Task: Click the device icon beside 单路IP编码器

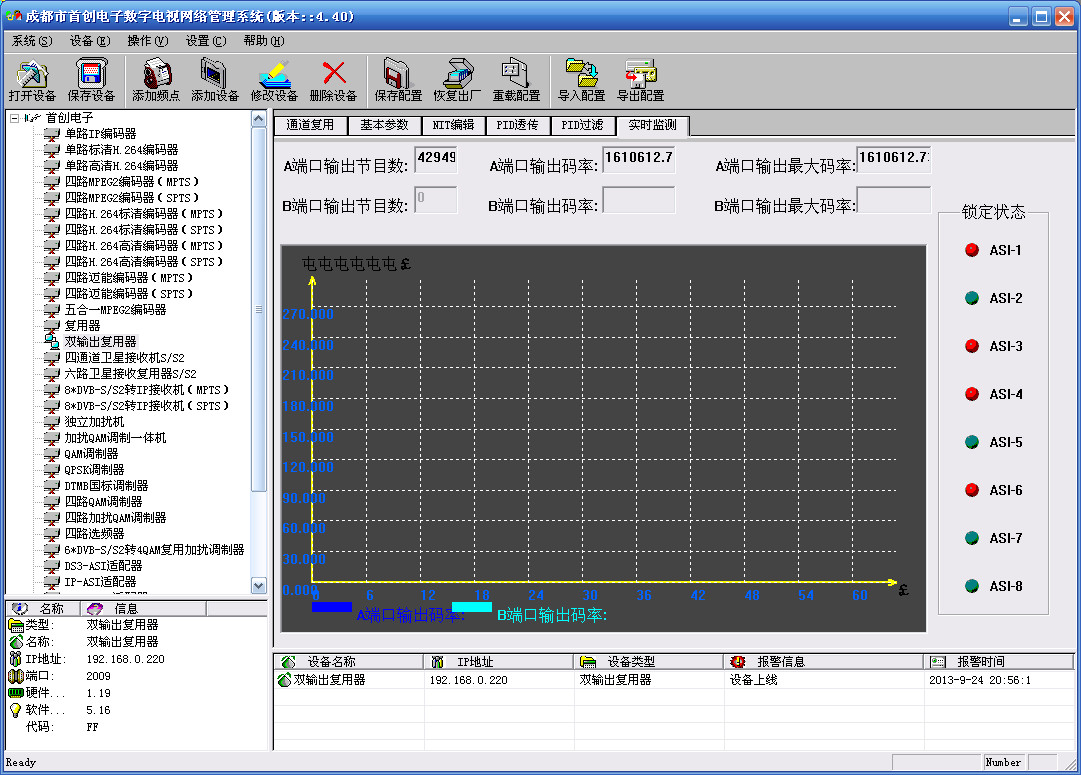Action: tap(52, 134)
